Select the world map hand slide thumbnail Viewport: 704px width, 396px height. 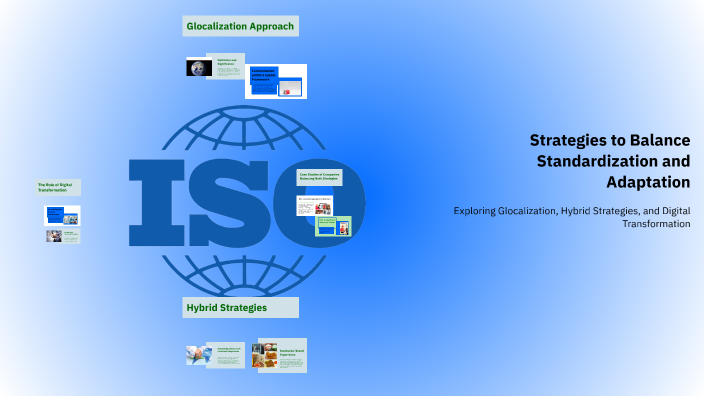pyautogui.click(x=216, y=355)
